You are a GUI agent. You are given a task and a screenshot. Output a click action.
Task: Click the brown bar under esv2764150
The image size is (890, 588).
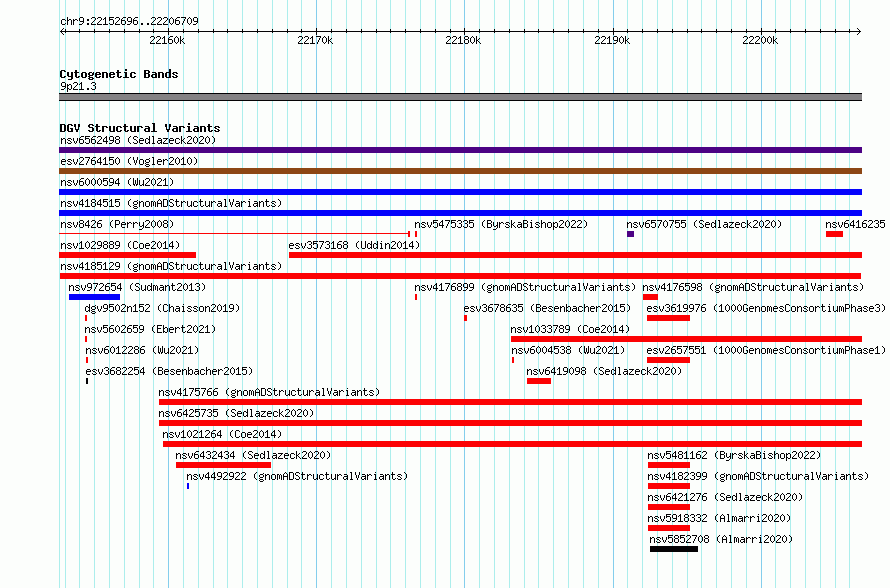pos(460,171)
